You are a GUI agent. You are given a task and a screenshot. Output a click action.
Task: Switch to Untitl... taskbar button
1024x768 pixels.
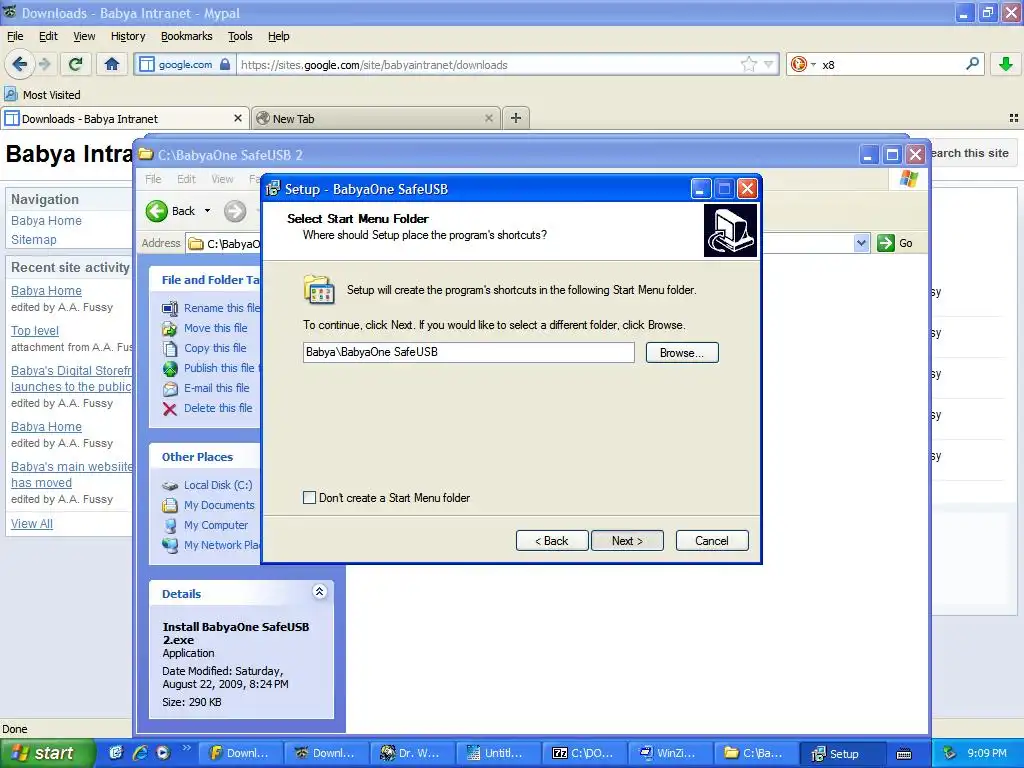tap(496, 753)
